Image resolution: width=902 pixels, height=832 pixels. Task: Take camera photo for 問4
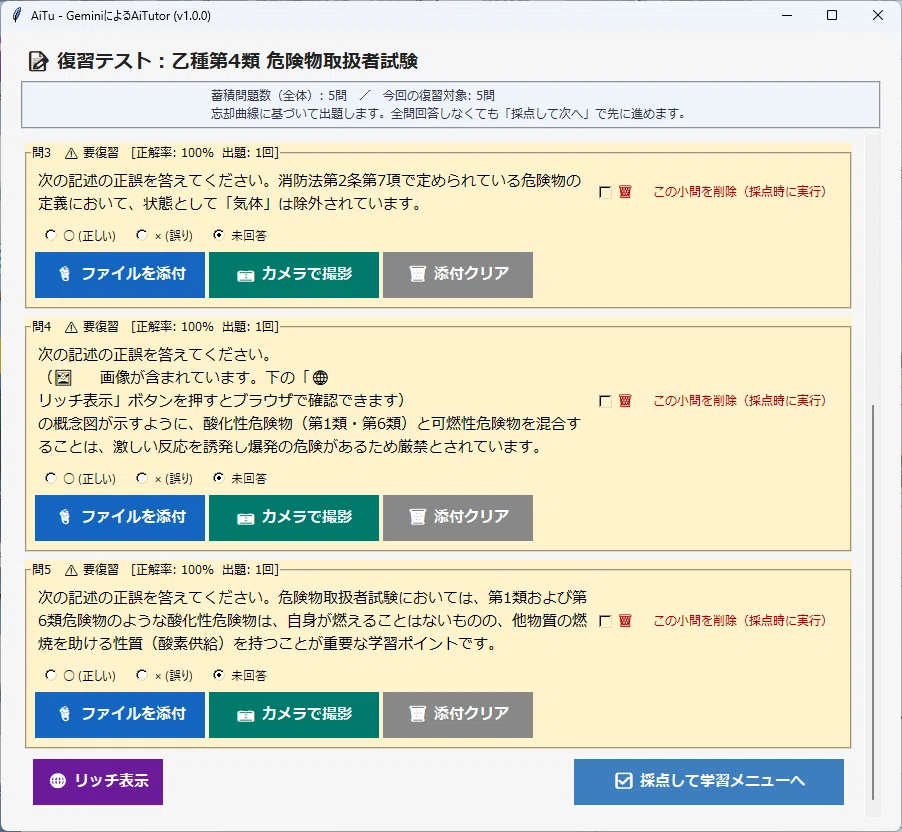294,518
